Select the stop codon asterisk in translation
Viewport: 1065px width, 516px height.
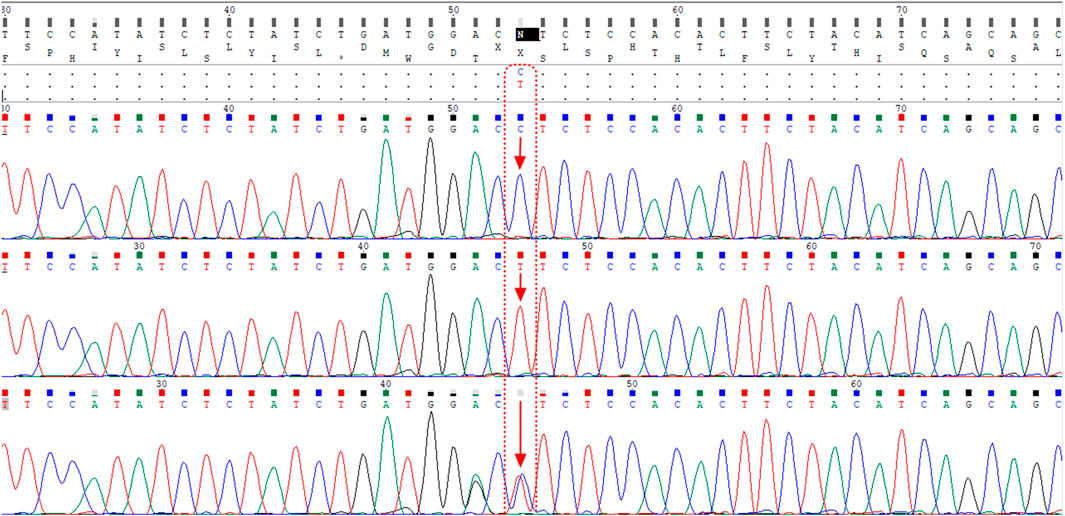pyautogui.click(x=341, y=58)
